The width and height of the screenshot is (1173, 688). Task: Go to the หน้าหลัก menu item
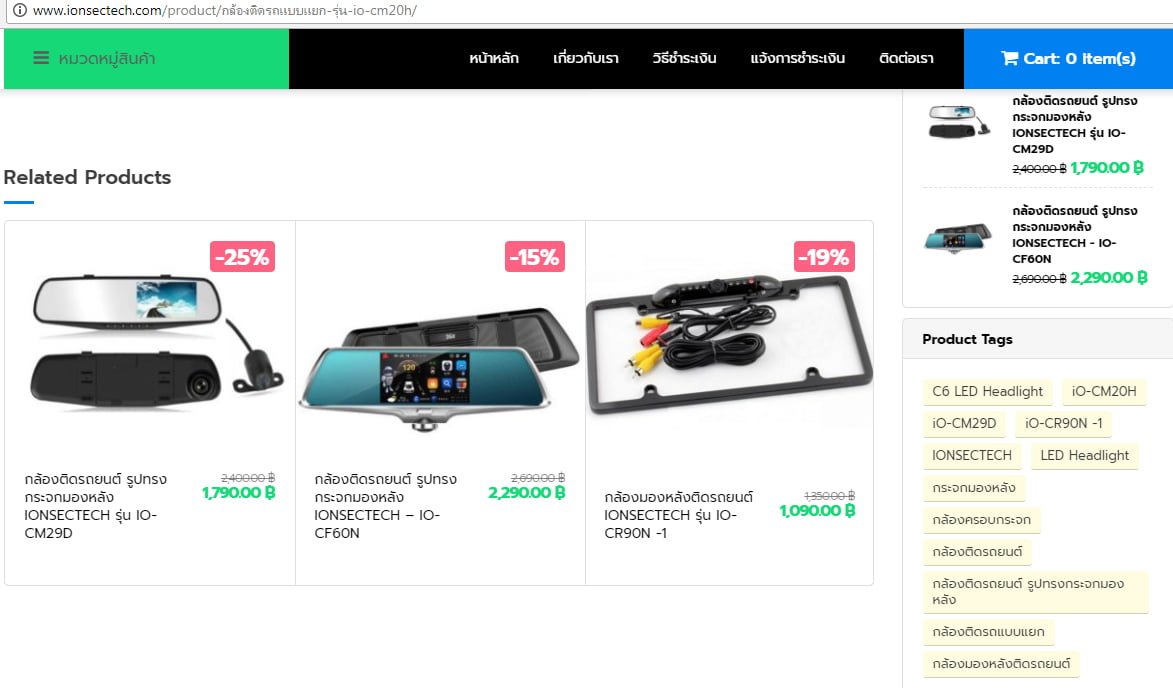[494, 58]
